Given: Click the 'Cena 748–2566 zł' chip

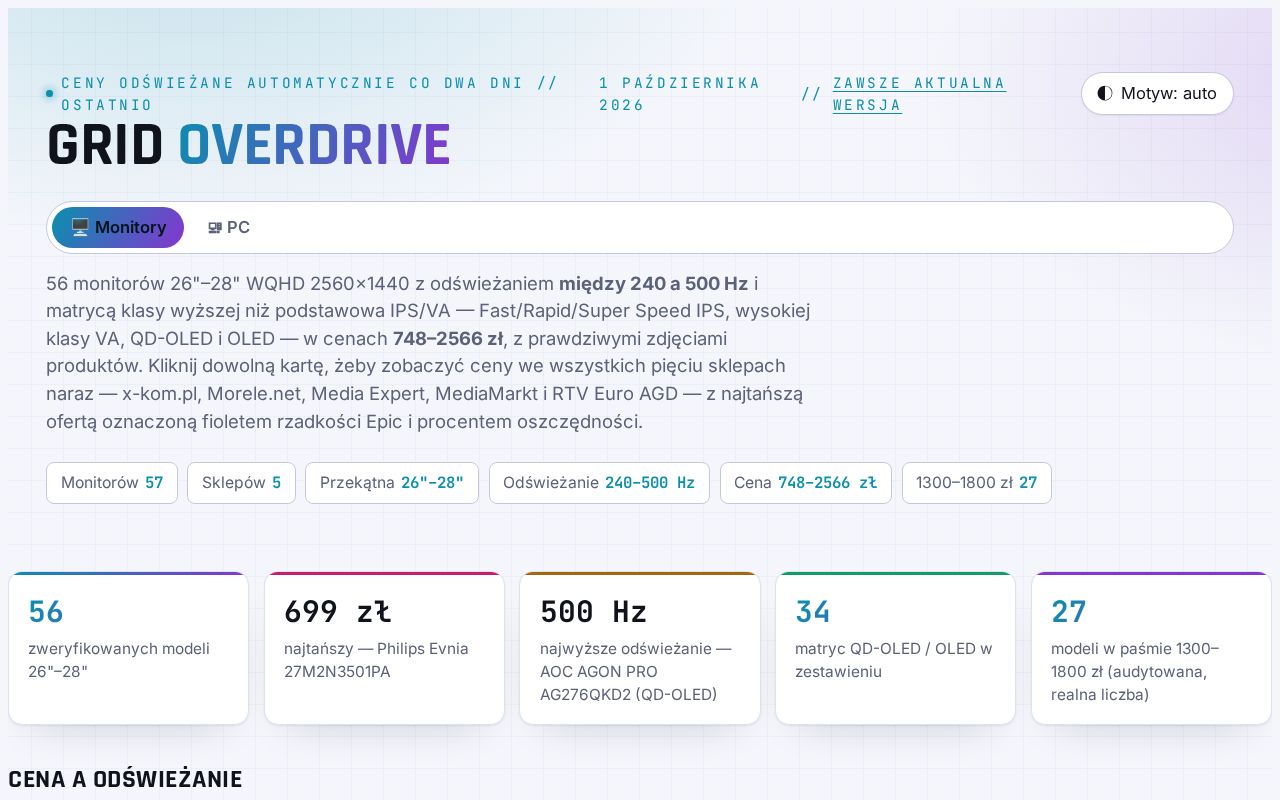Looking at the screenshot, I should click(x=806, y=483).
